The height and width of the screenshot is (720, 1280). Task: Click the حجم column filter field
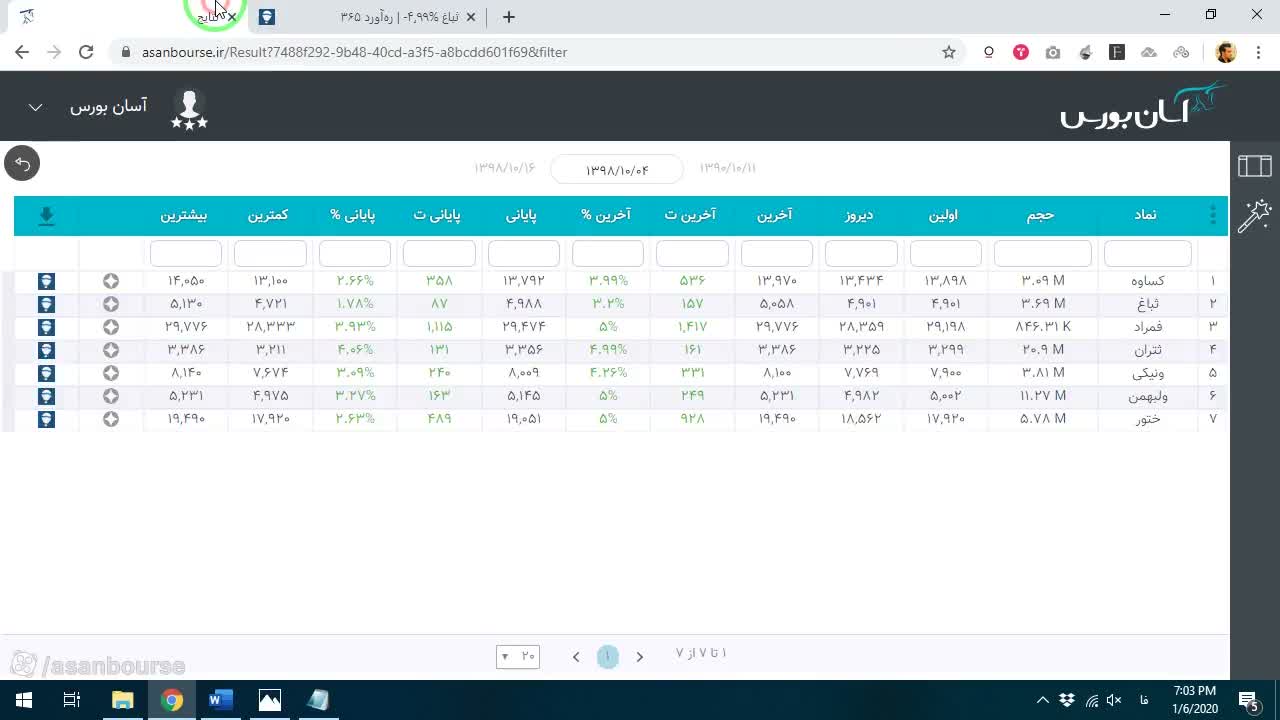1042,253
